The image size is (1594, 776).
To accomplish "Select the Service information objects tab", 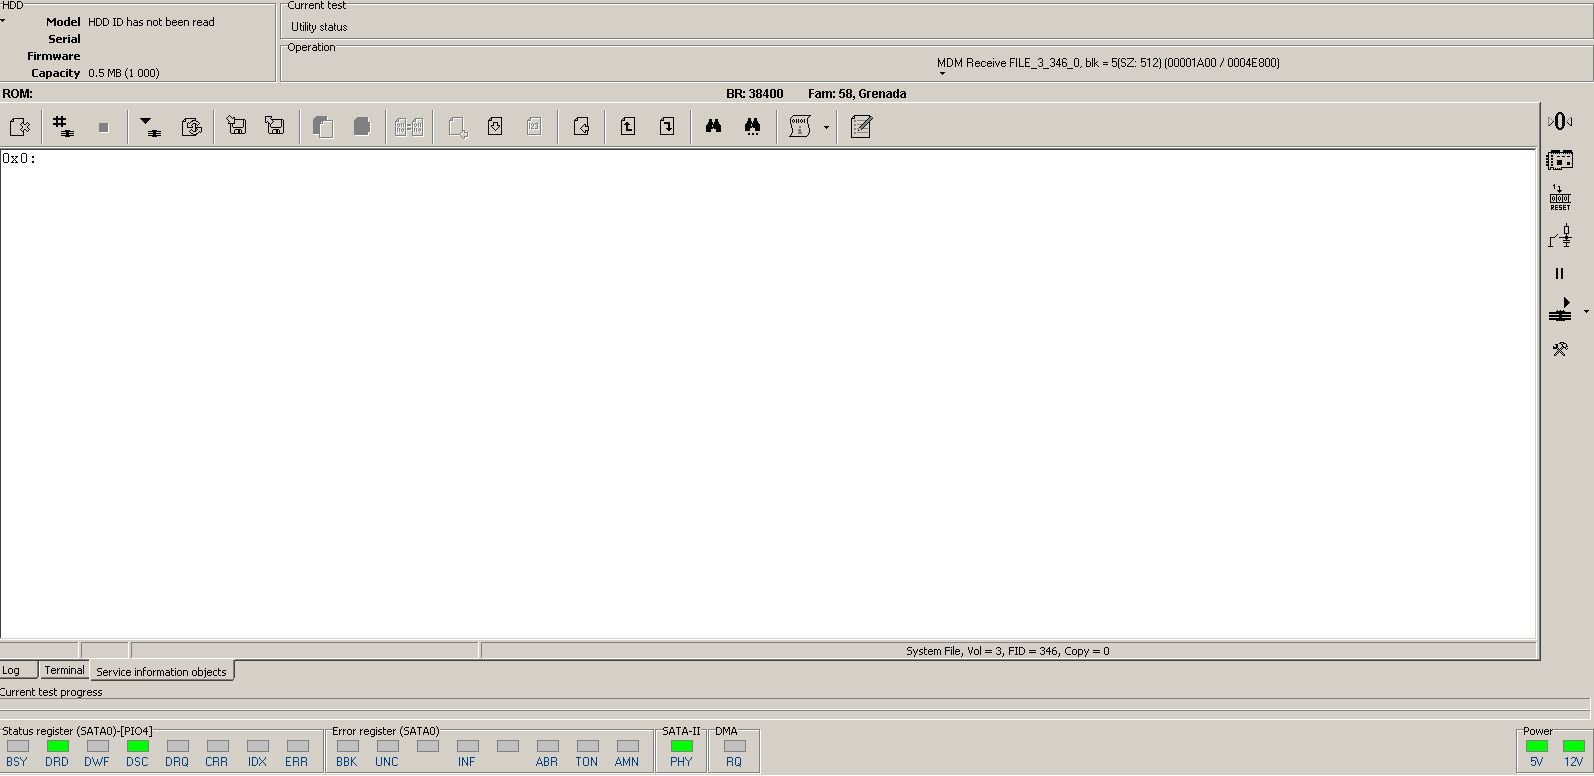I will 161,671.
